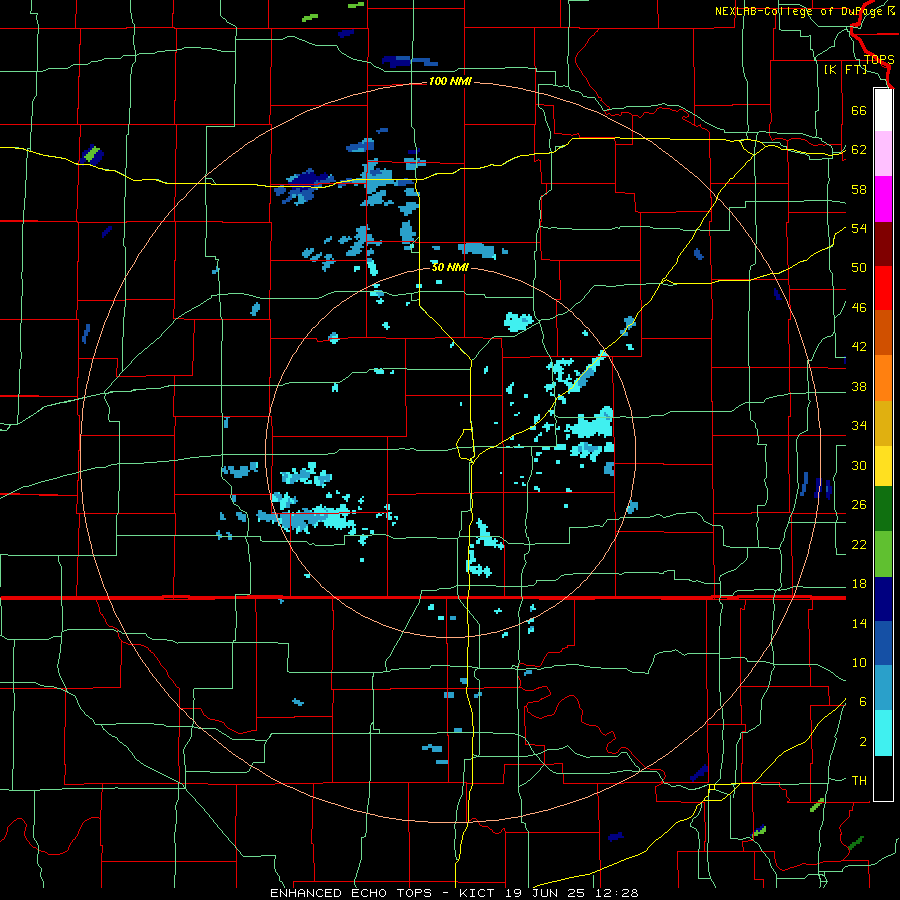Click the legend value 62
The image size is (900, 900).
coord(859,150)
